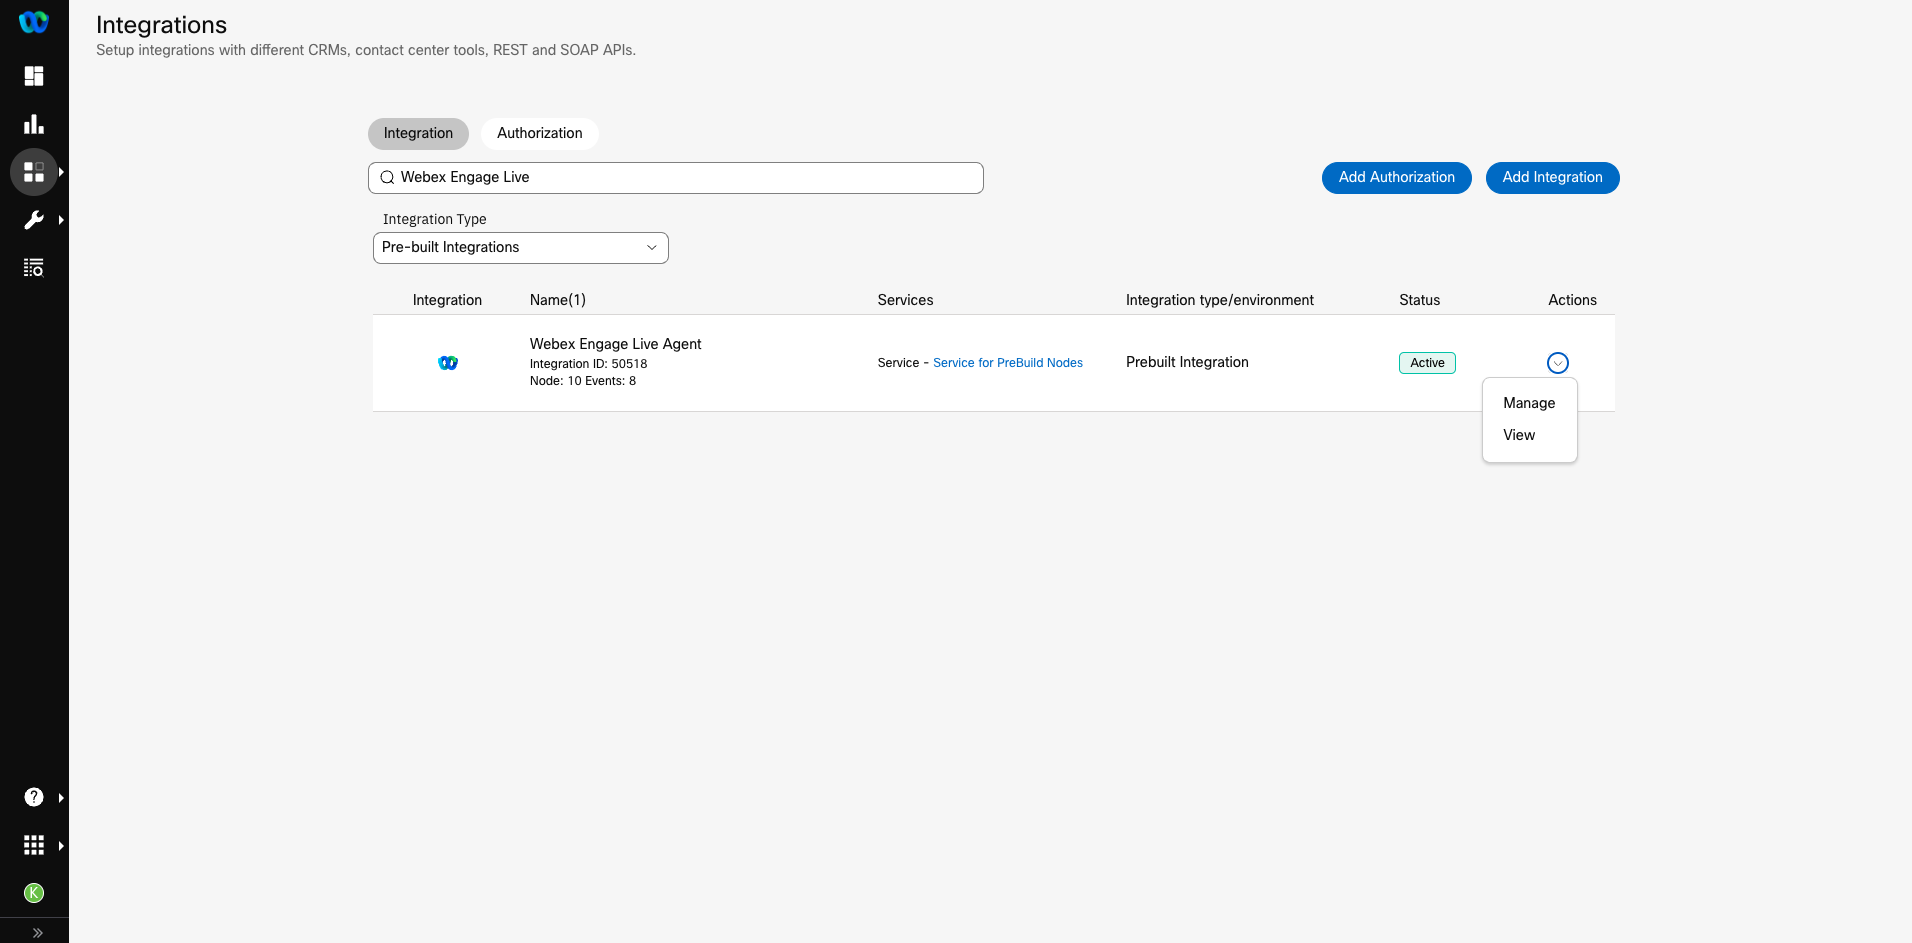Open the Tools wrench icon in the sidebar
The width and height of the screenshot is (1912, 943).
pos(34,220)
